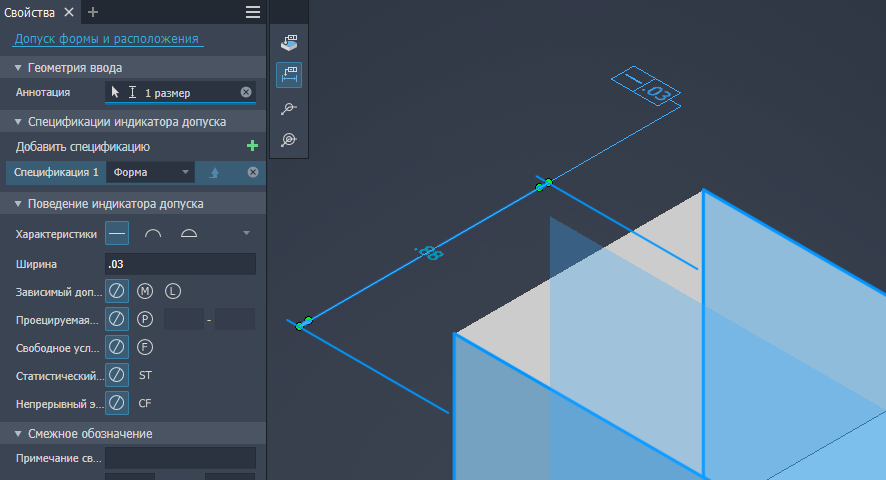The image size is (886, 480).
Task: Select straightness characteristic symbol
Action: (117, 233)
